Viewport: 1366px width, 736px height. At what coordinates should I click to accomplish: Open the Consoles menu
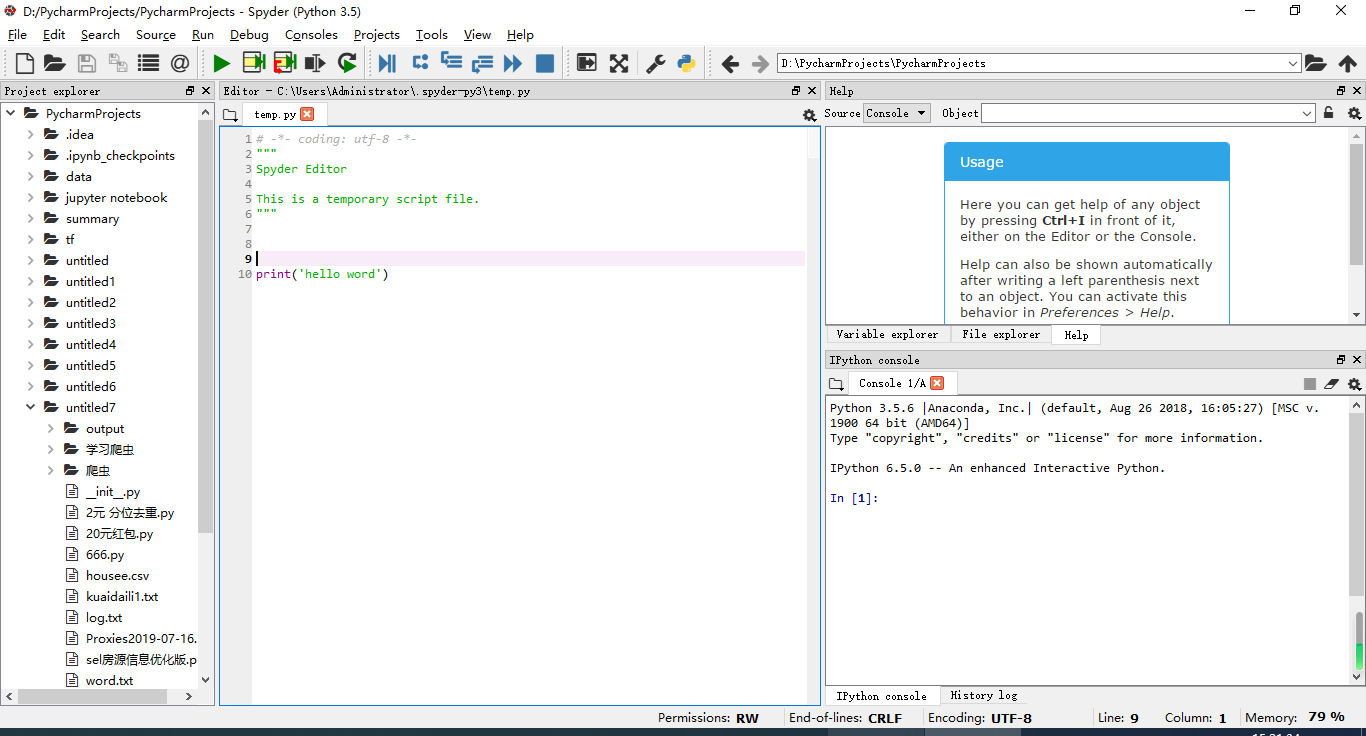pyautogui.click(x=311, y=34)
